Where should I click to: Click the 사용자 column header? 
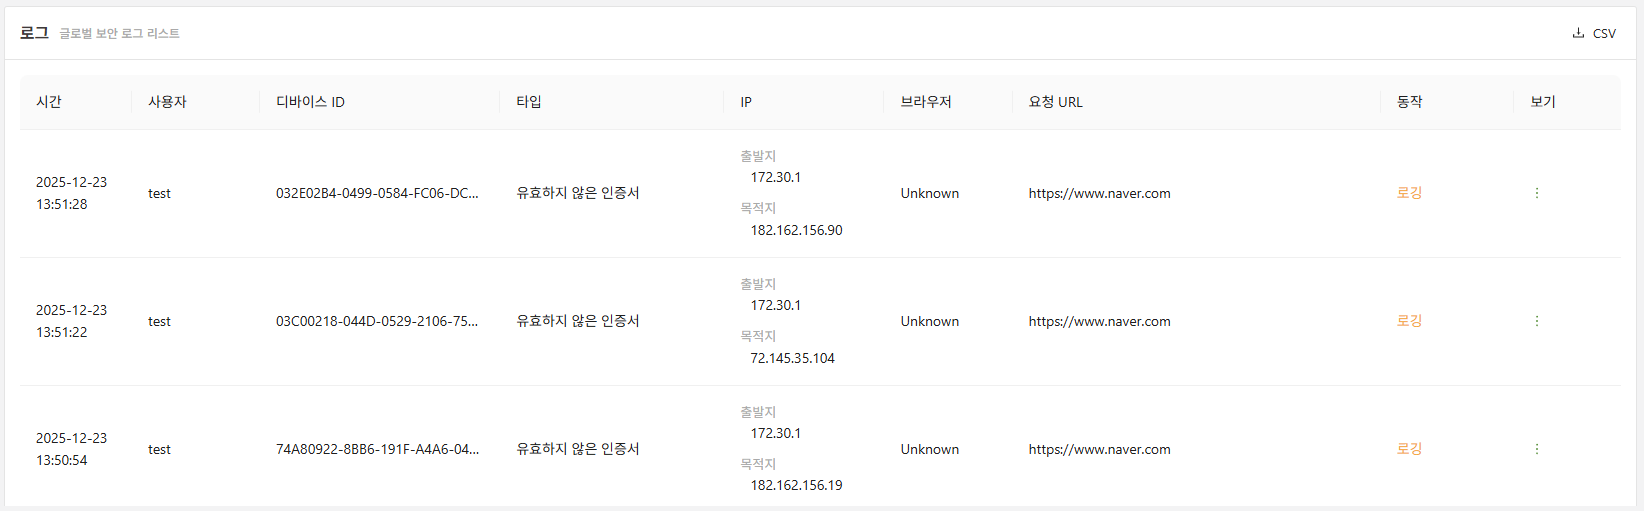167,102
